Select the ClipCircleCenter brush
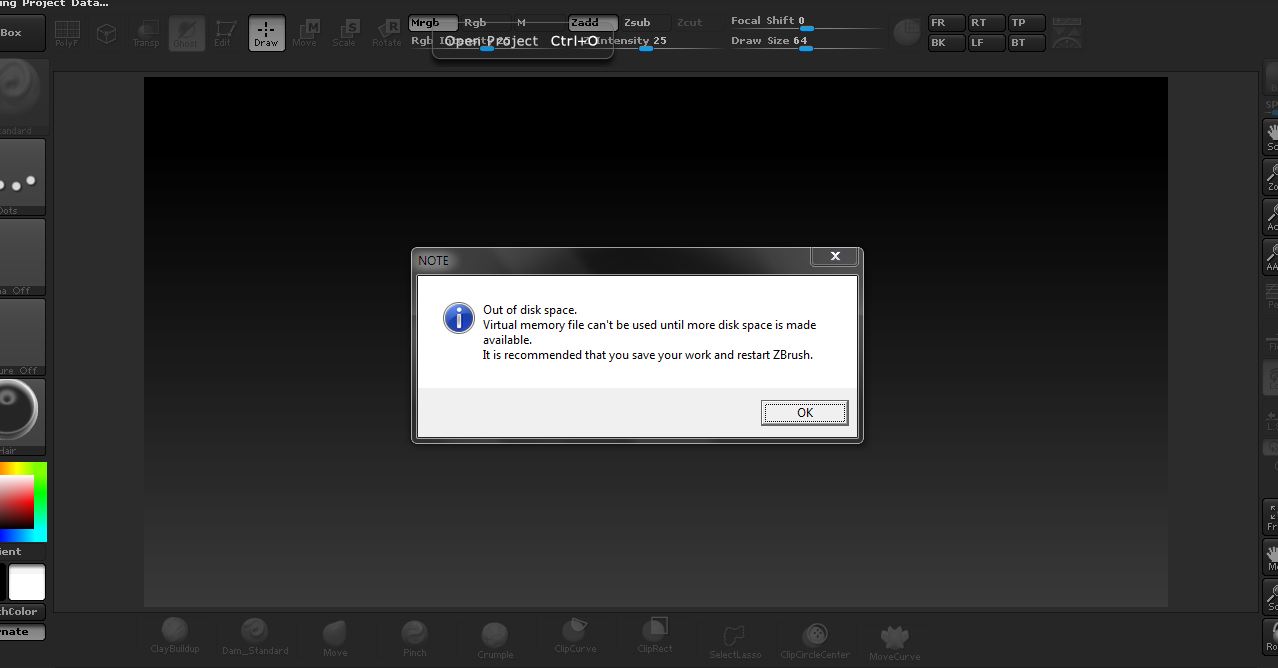The image size is (1278, 668). (815, 640)
